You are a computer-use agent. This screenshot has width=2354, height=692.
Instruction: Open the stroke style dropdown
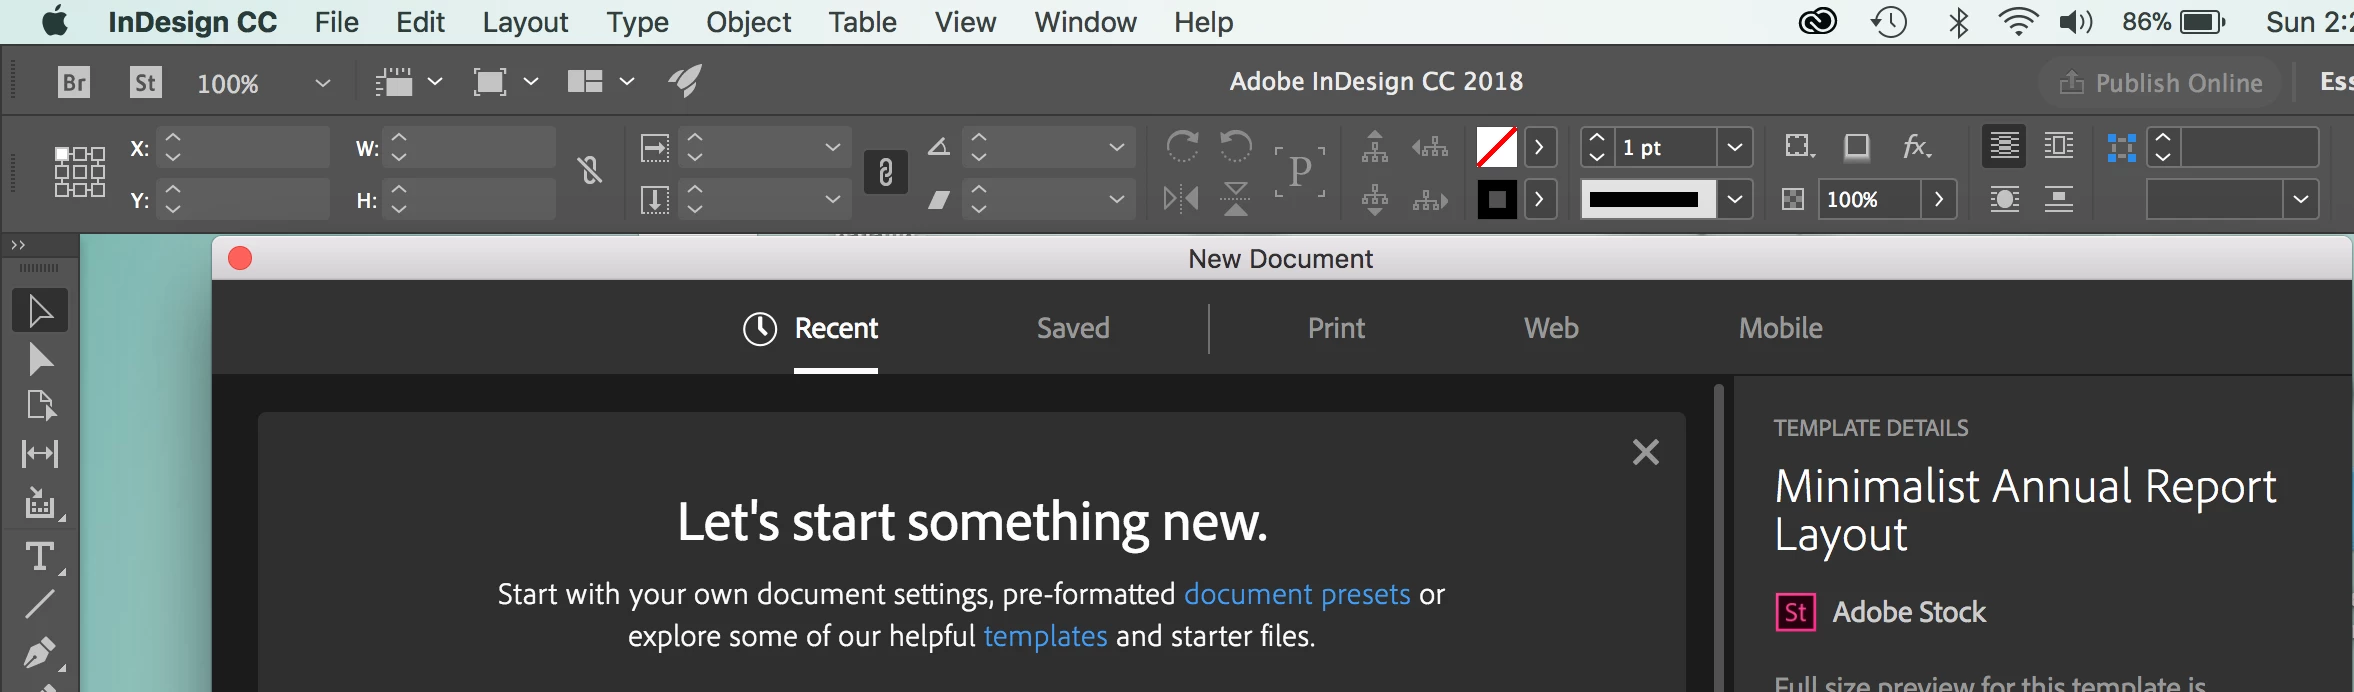click(x=1735, y=199)
